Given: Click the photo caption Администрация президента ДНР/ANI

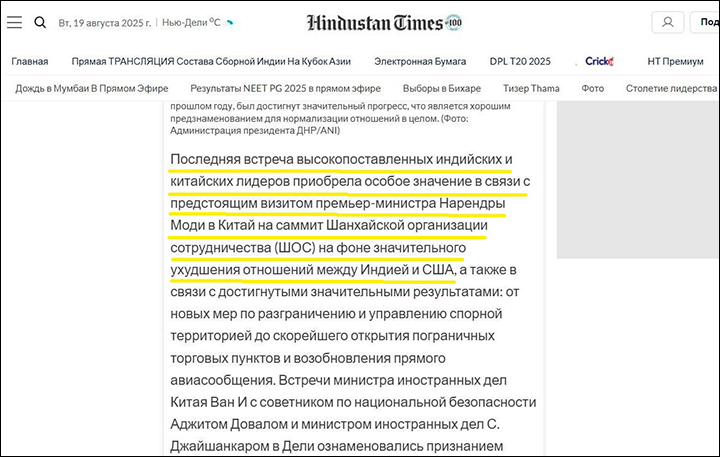Looking at the screenshot, I should point(255,130).
